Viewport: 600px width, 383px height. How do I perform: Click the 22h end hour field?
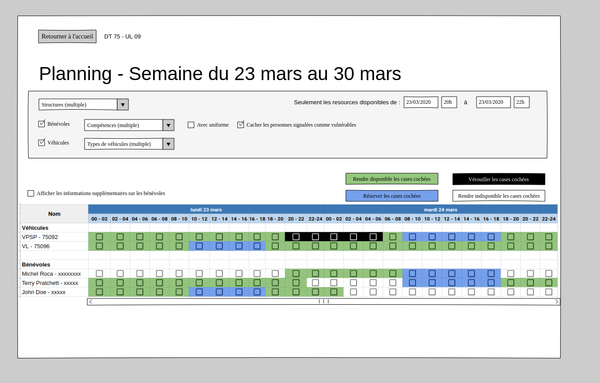click(522, 103)
